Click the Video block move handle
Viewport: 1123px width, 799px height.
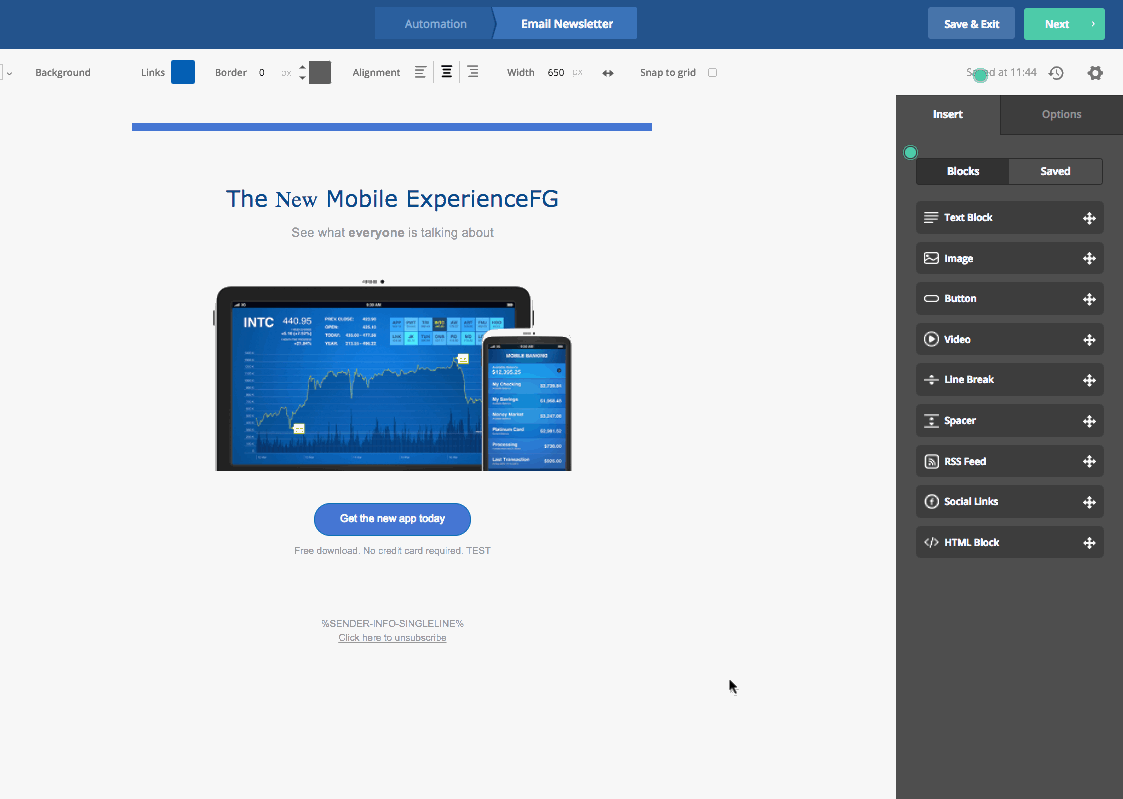[x=1089, y=340]
